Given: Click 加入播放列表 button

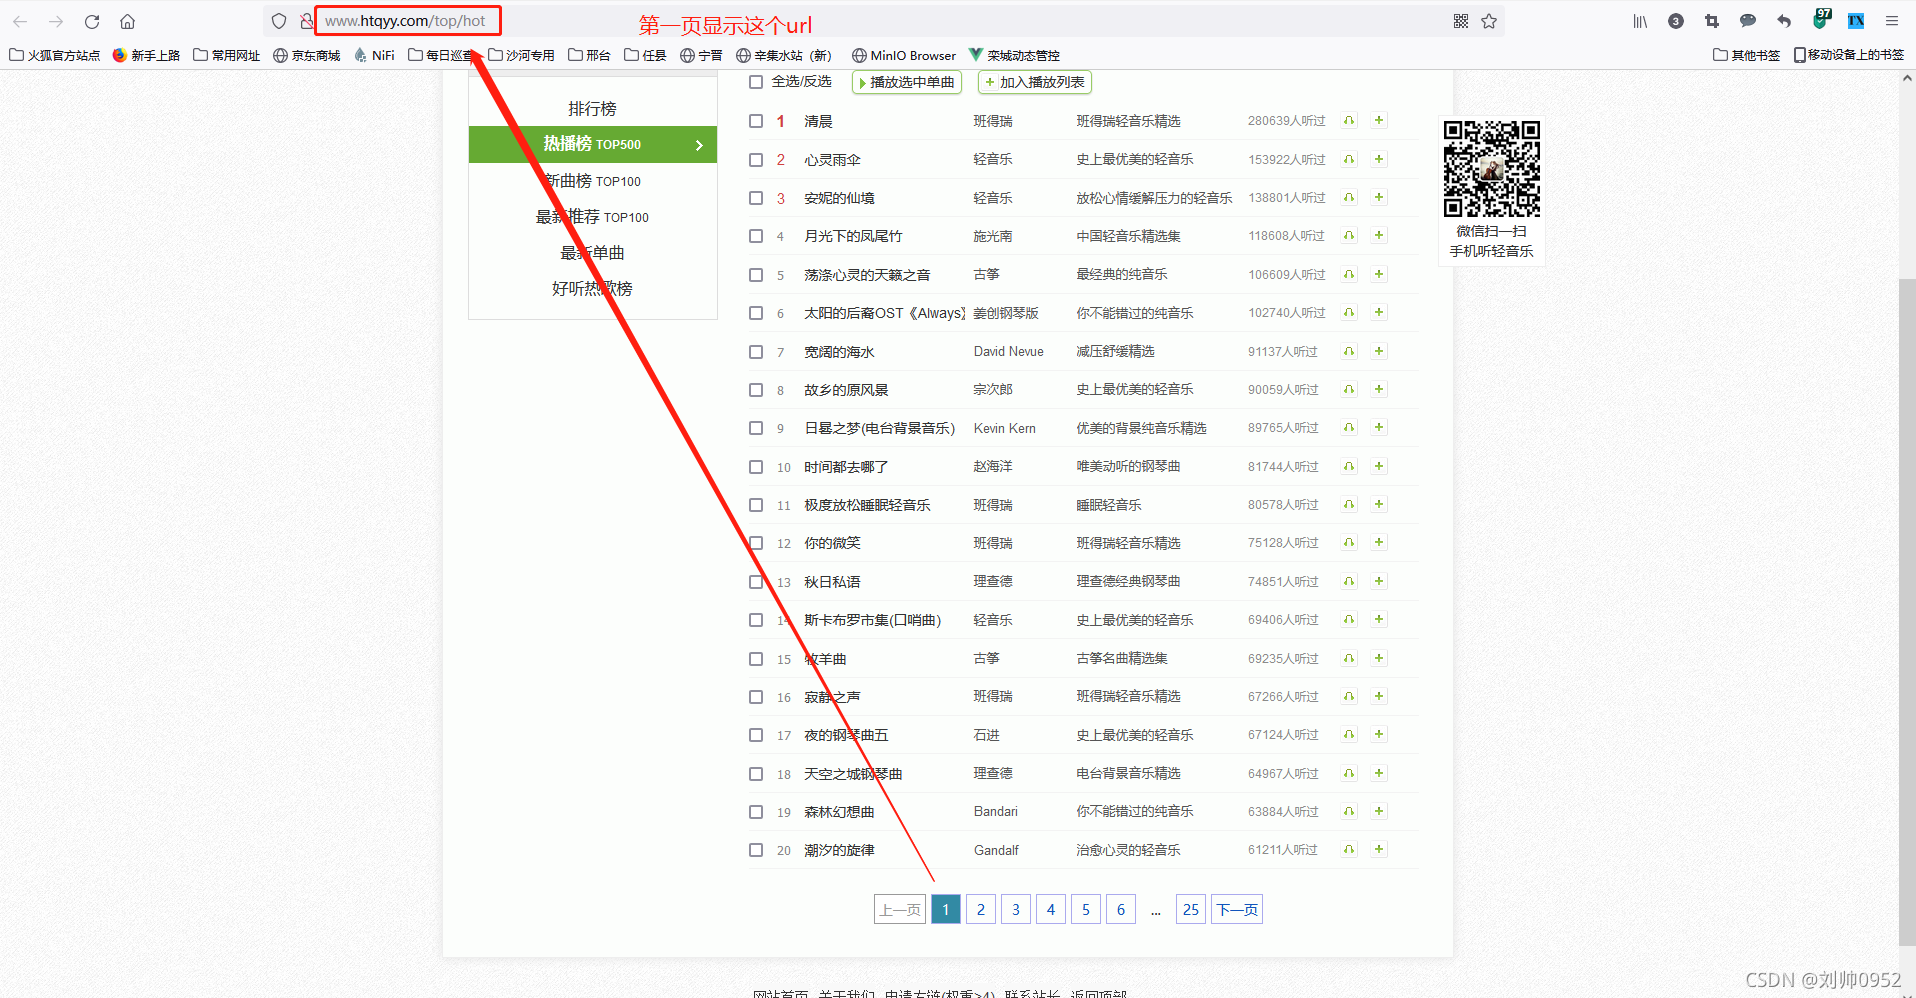Looking at the screenshot, I should (1035, 82).
